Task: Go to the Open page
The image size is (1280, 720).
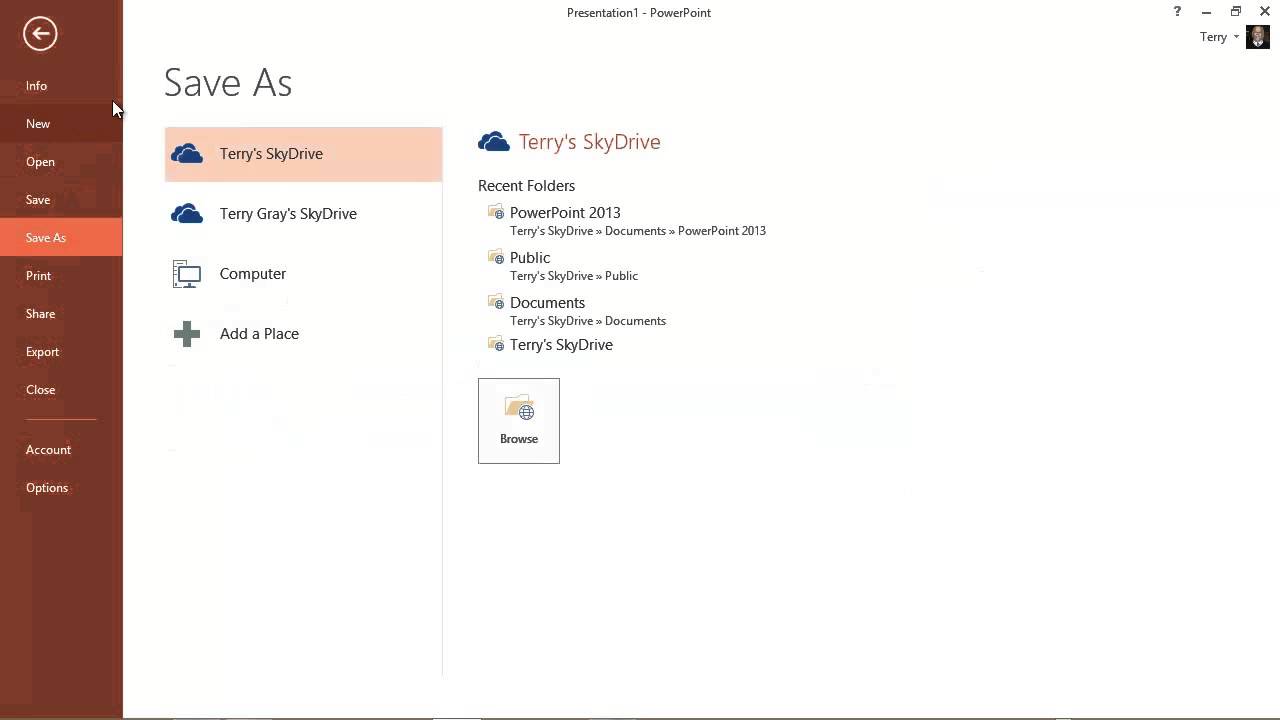Action: [61, 162]
